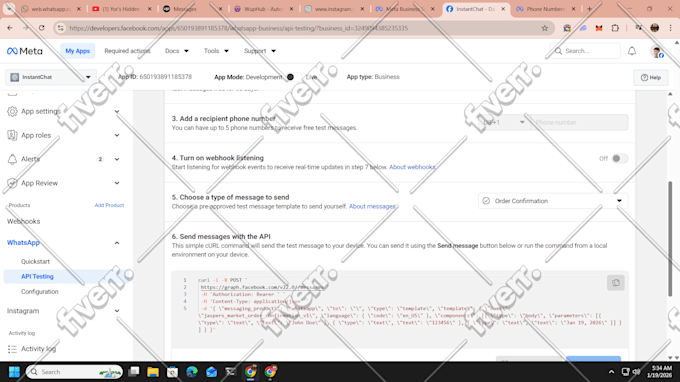Screen dimensions: 680x382
Task: Click Add Product link
Action: coord(109,205)
